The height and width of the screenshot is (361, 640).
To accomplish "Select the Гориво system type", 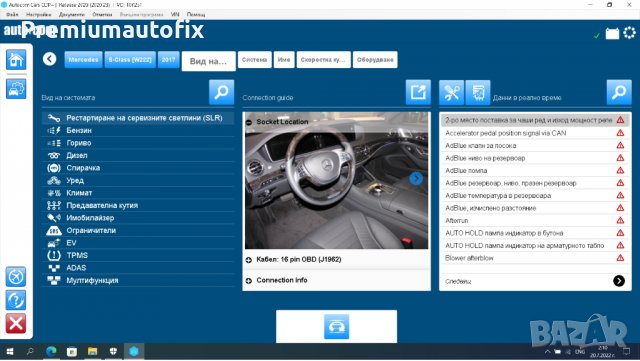I will 138,143.
